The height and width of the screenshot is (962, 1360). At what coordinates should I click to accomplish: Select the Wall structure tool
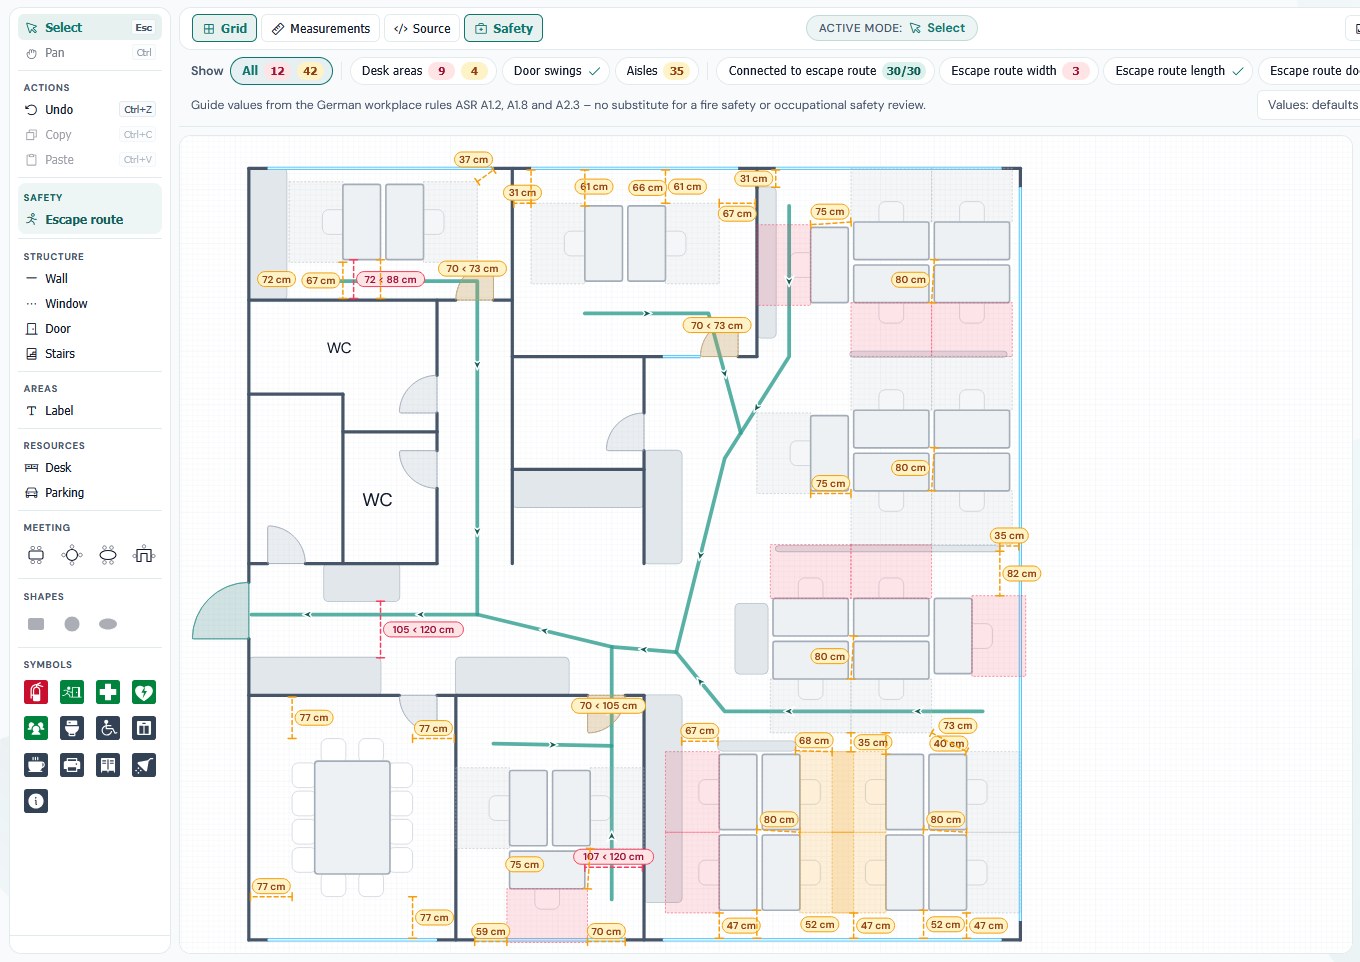(x=90, y=279)
